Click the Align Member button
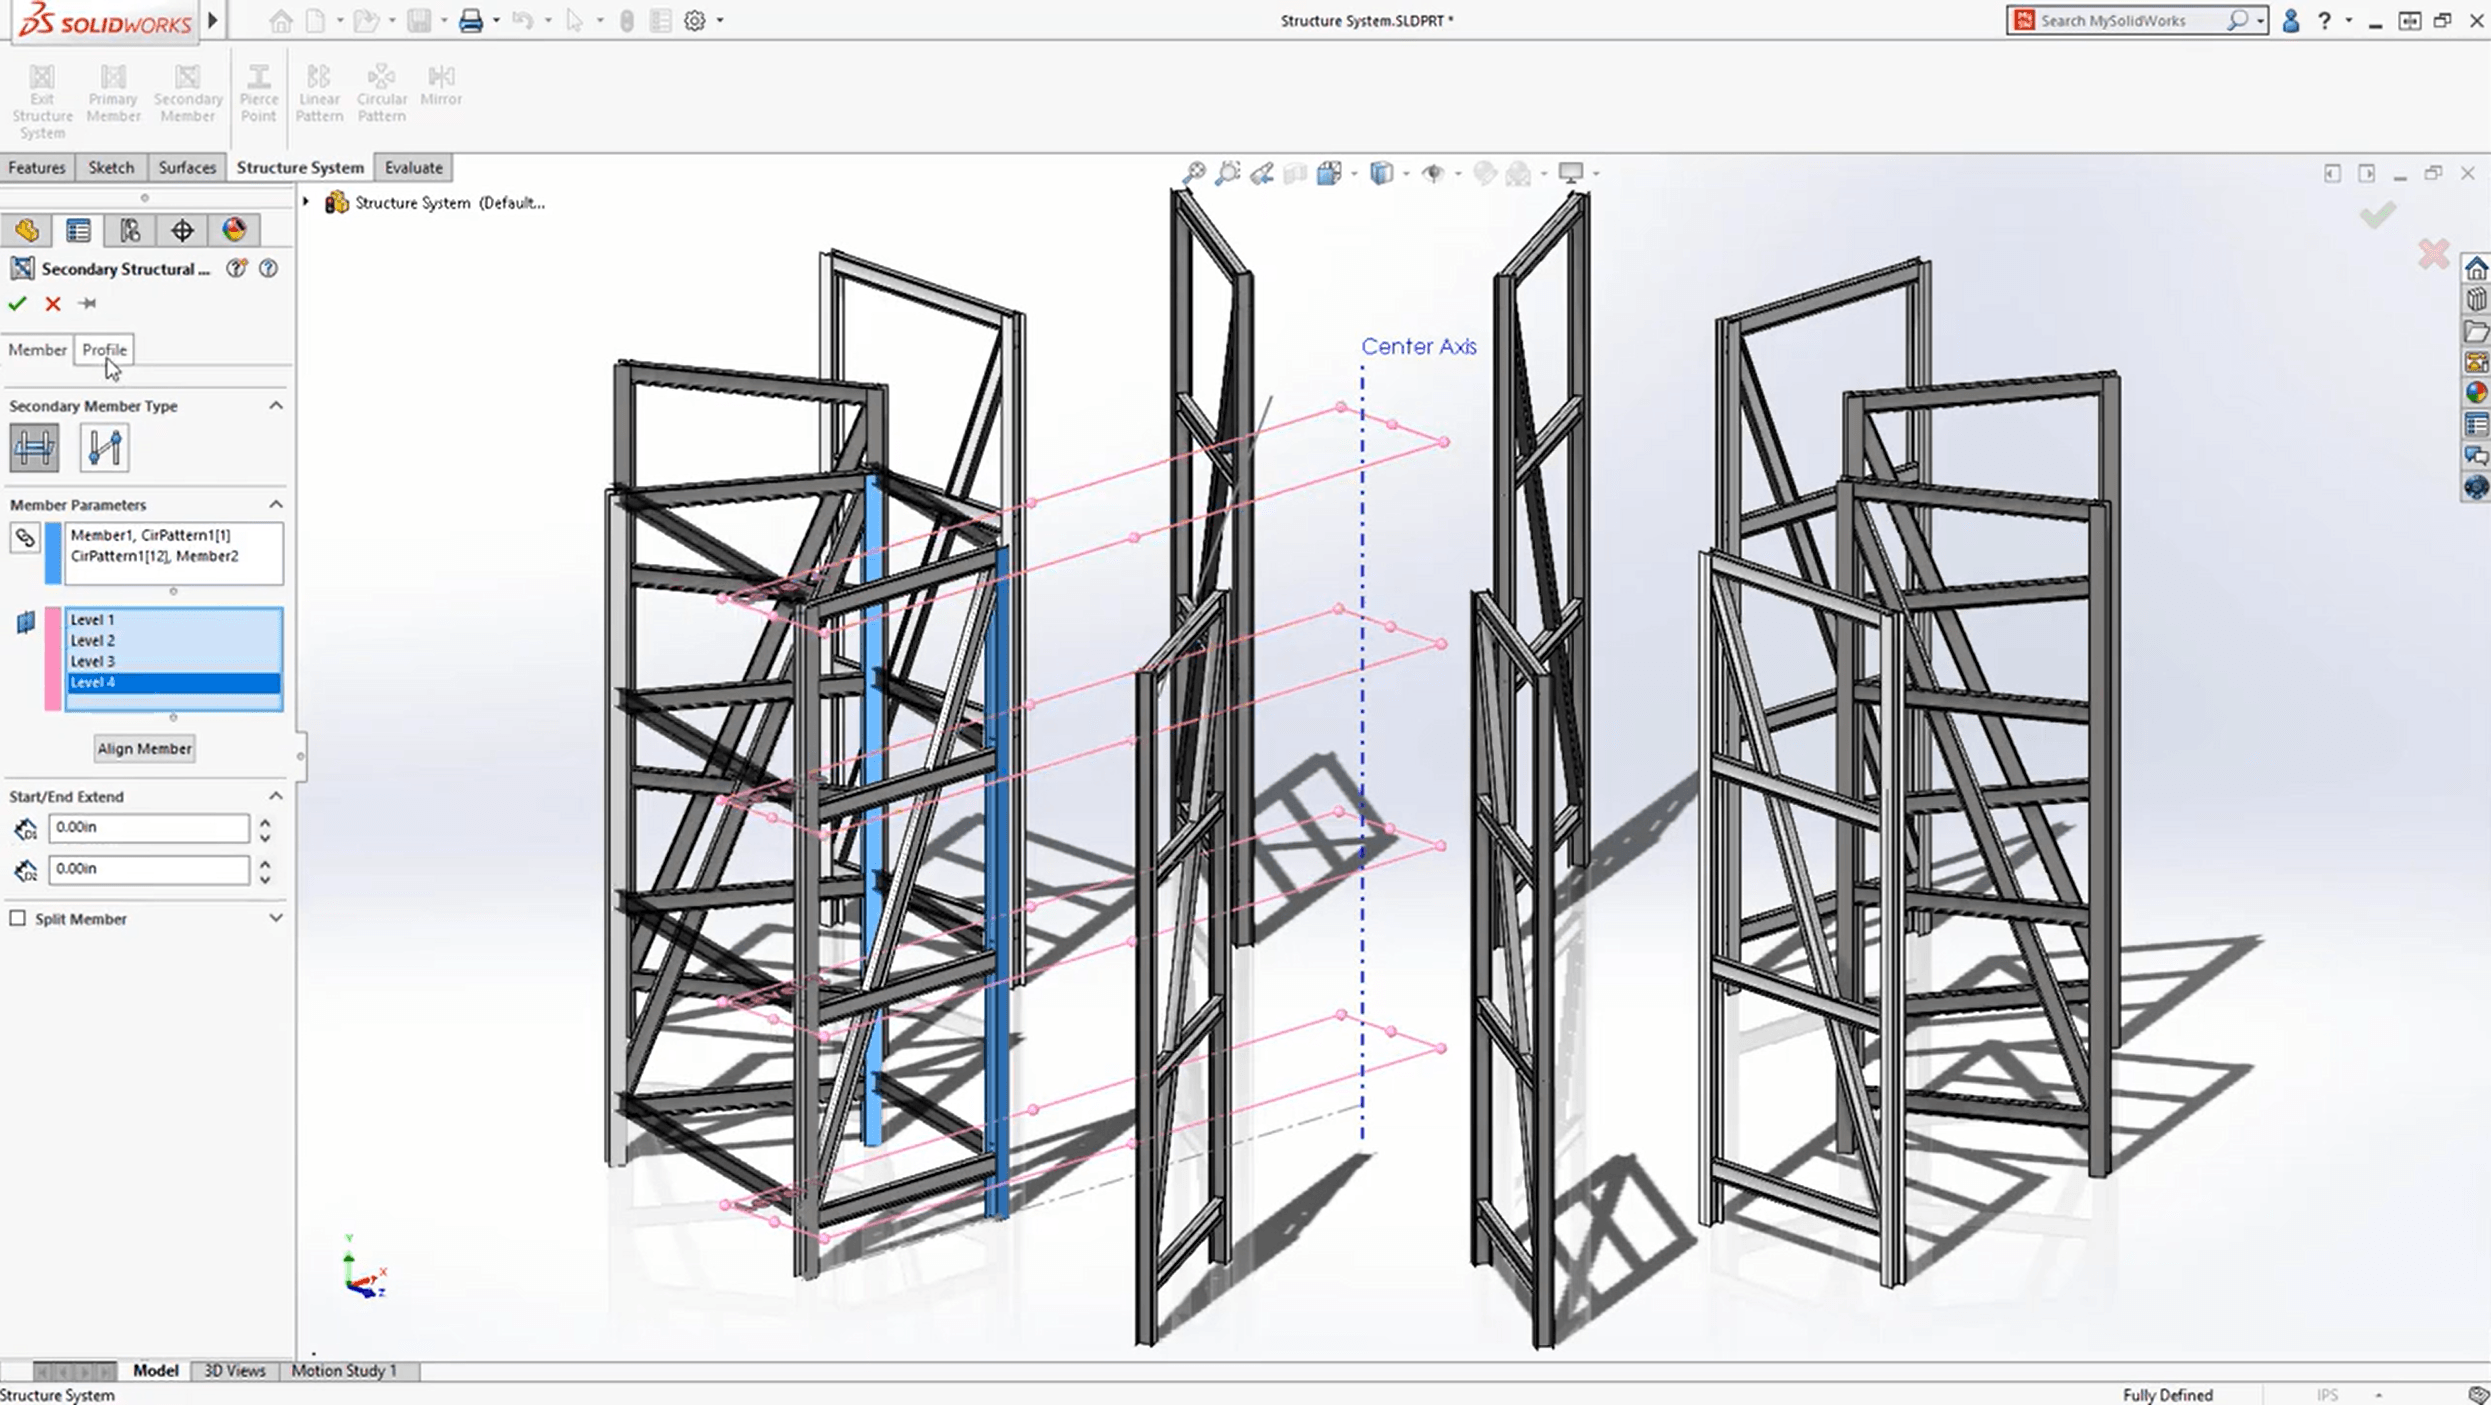The image size is (2491, 1405). click(144, 748)
